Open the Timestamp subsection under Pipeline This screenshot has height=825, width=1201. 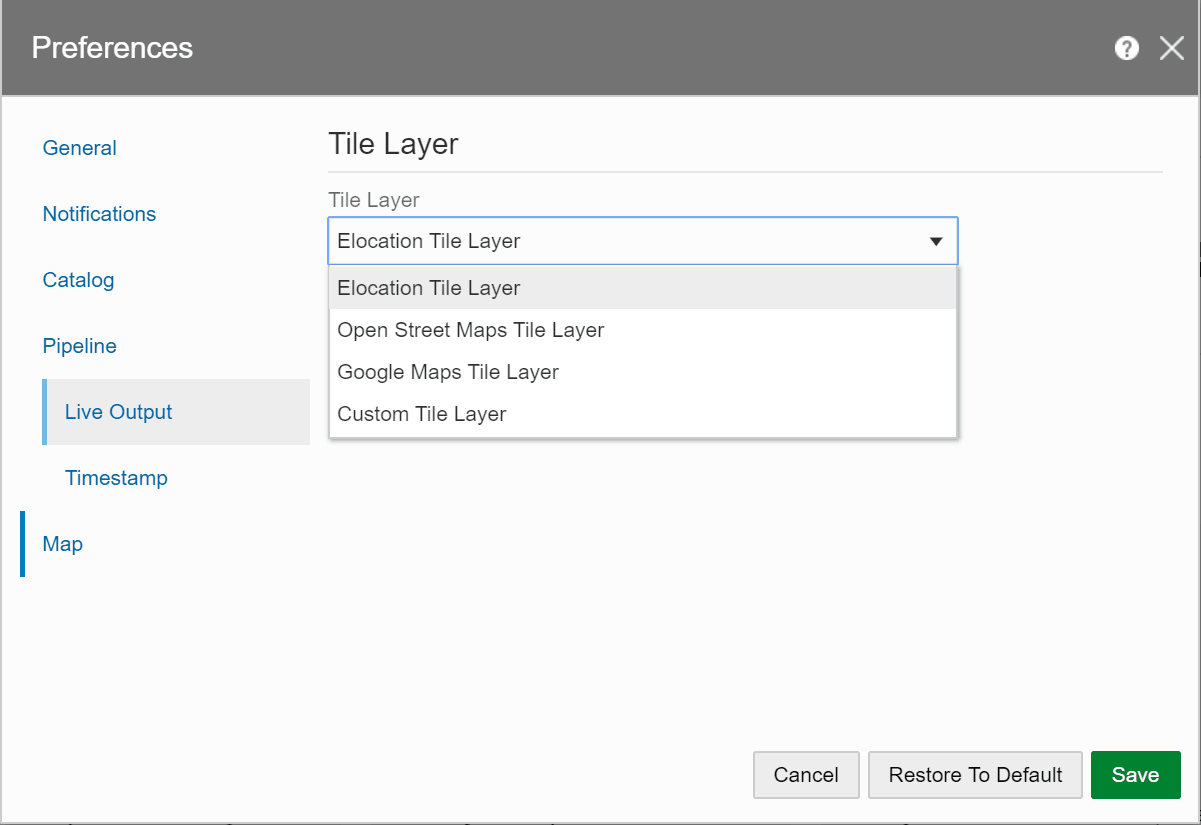pyautogui.click(x=116, y=478)
